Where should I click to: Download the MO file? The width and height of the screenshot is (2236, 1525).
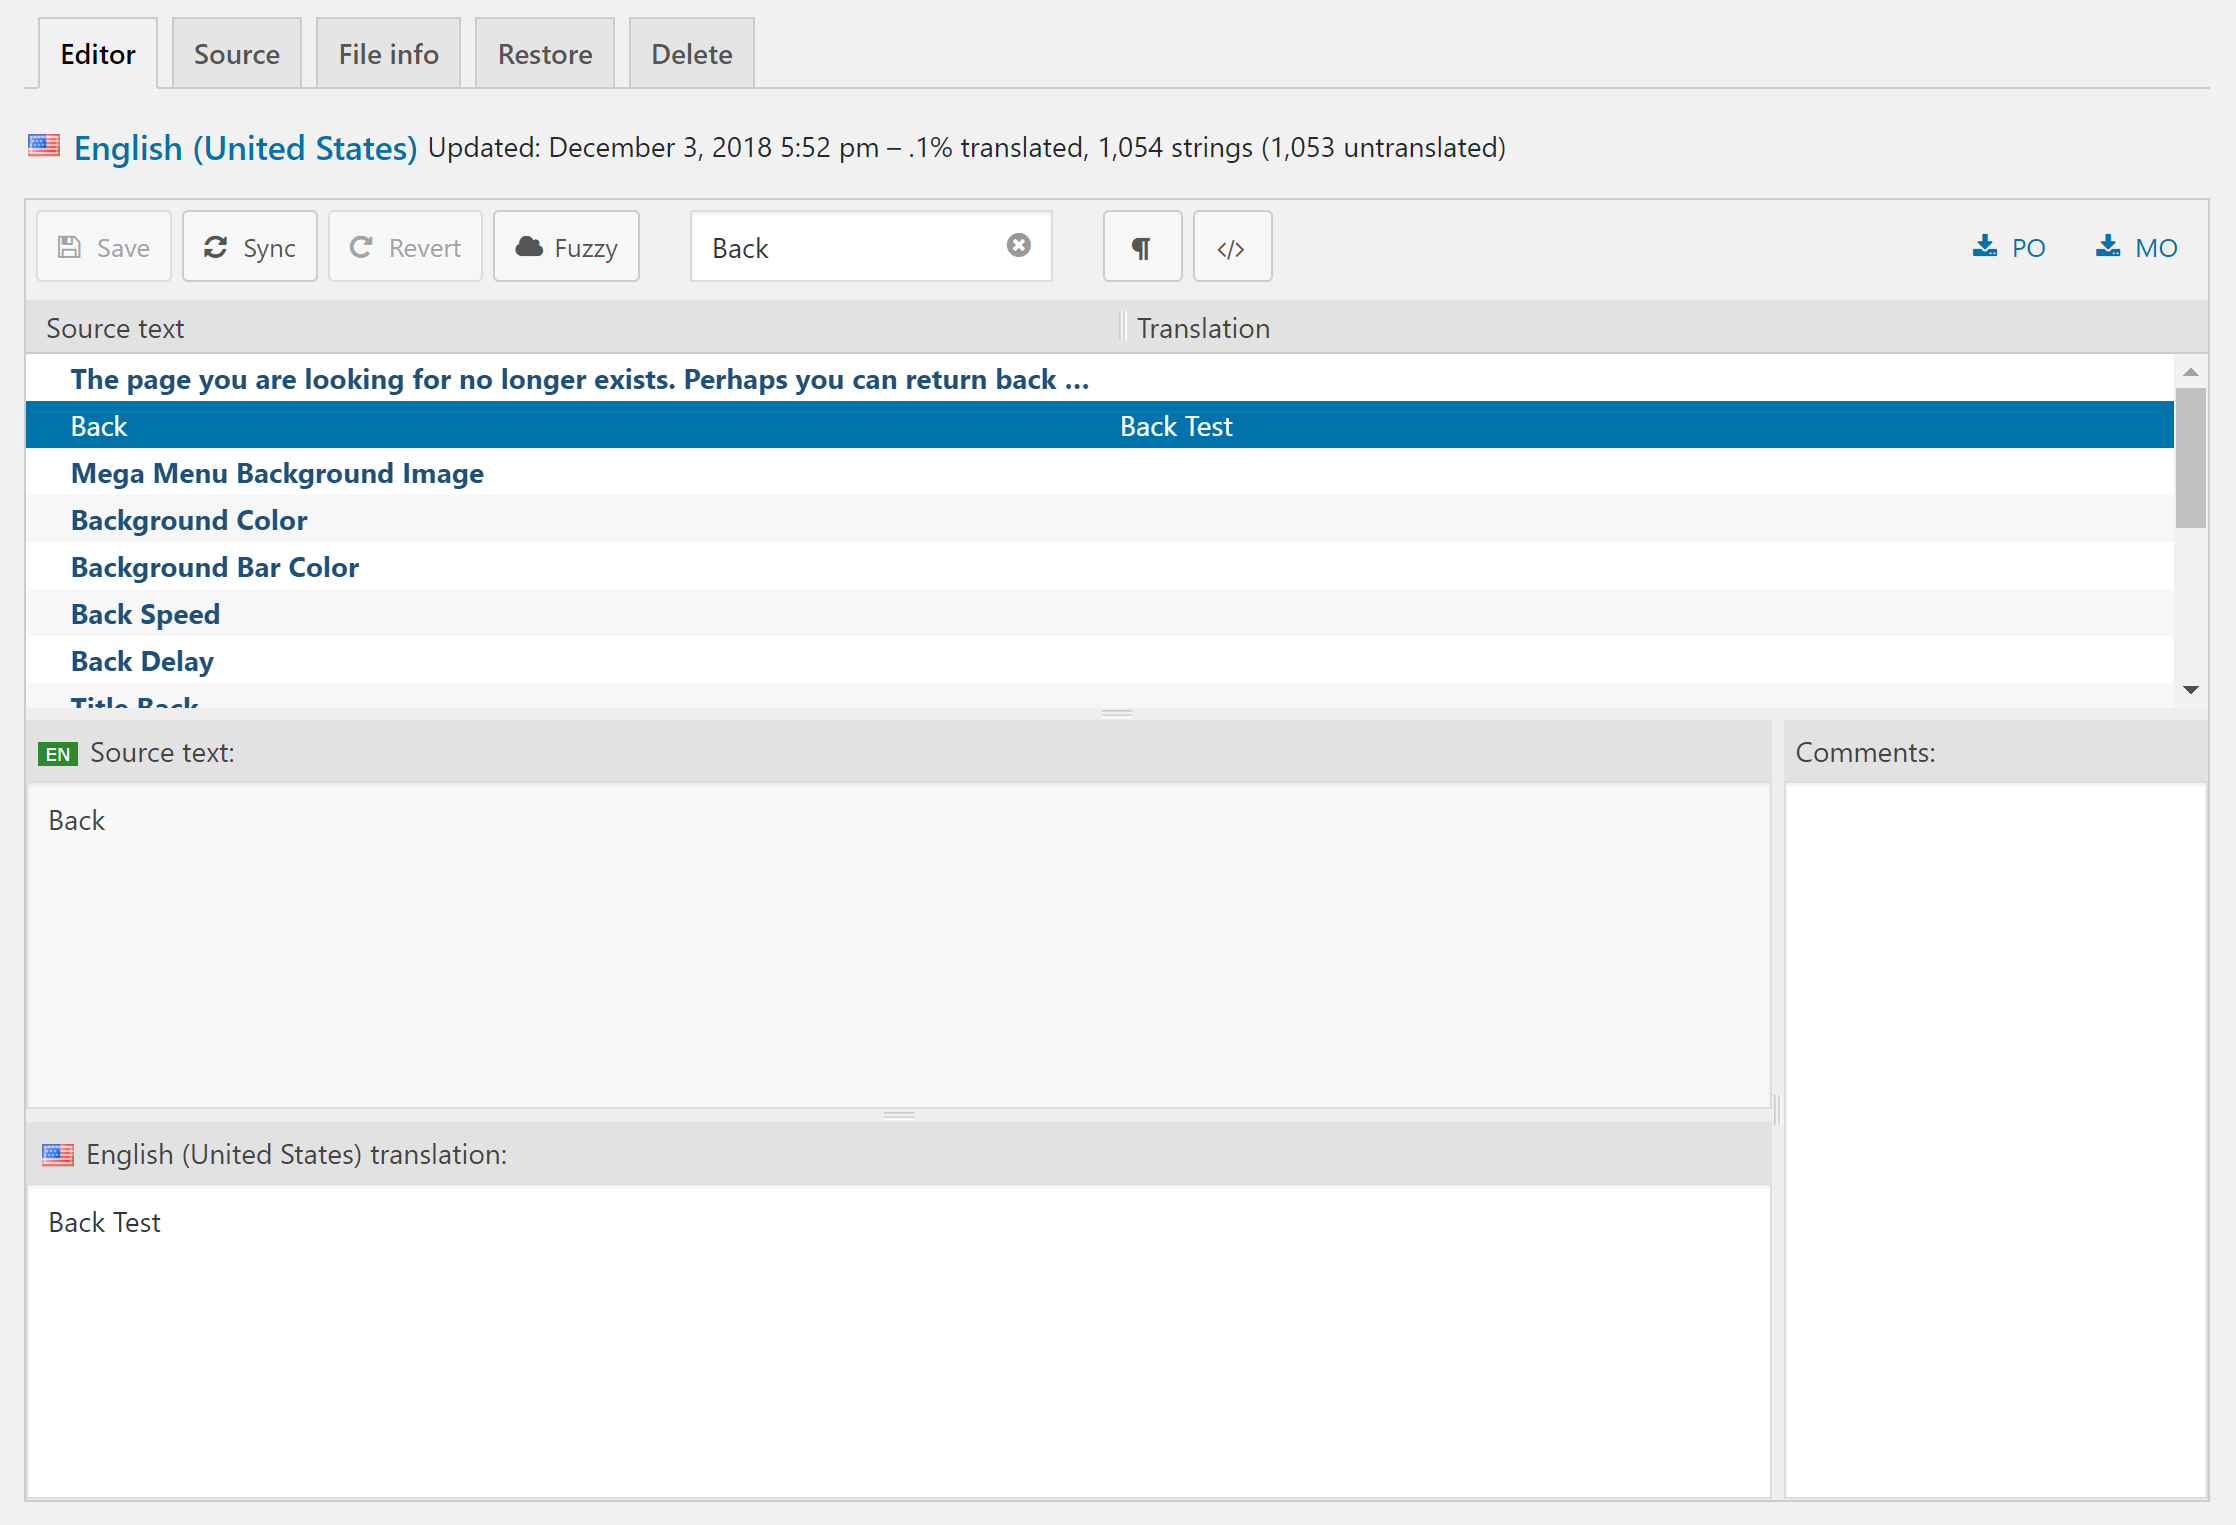[2137, 247]
